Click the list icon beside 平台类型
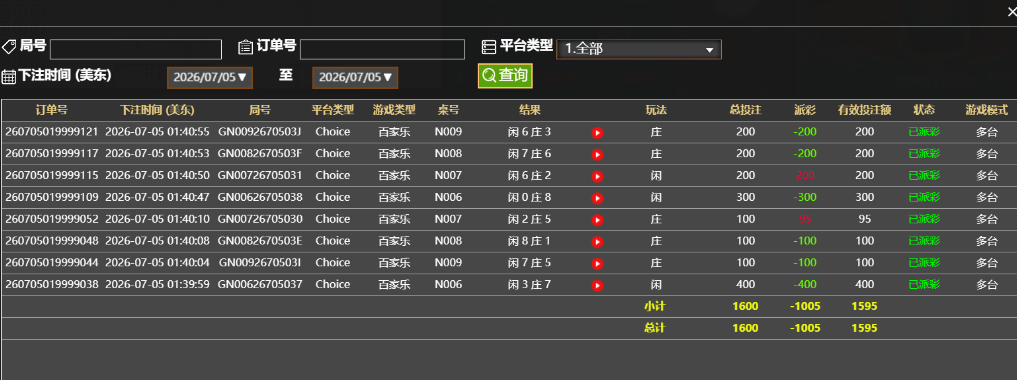1017x380 pixels. 488,47
